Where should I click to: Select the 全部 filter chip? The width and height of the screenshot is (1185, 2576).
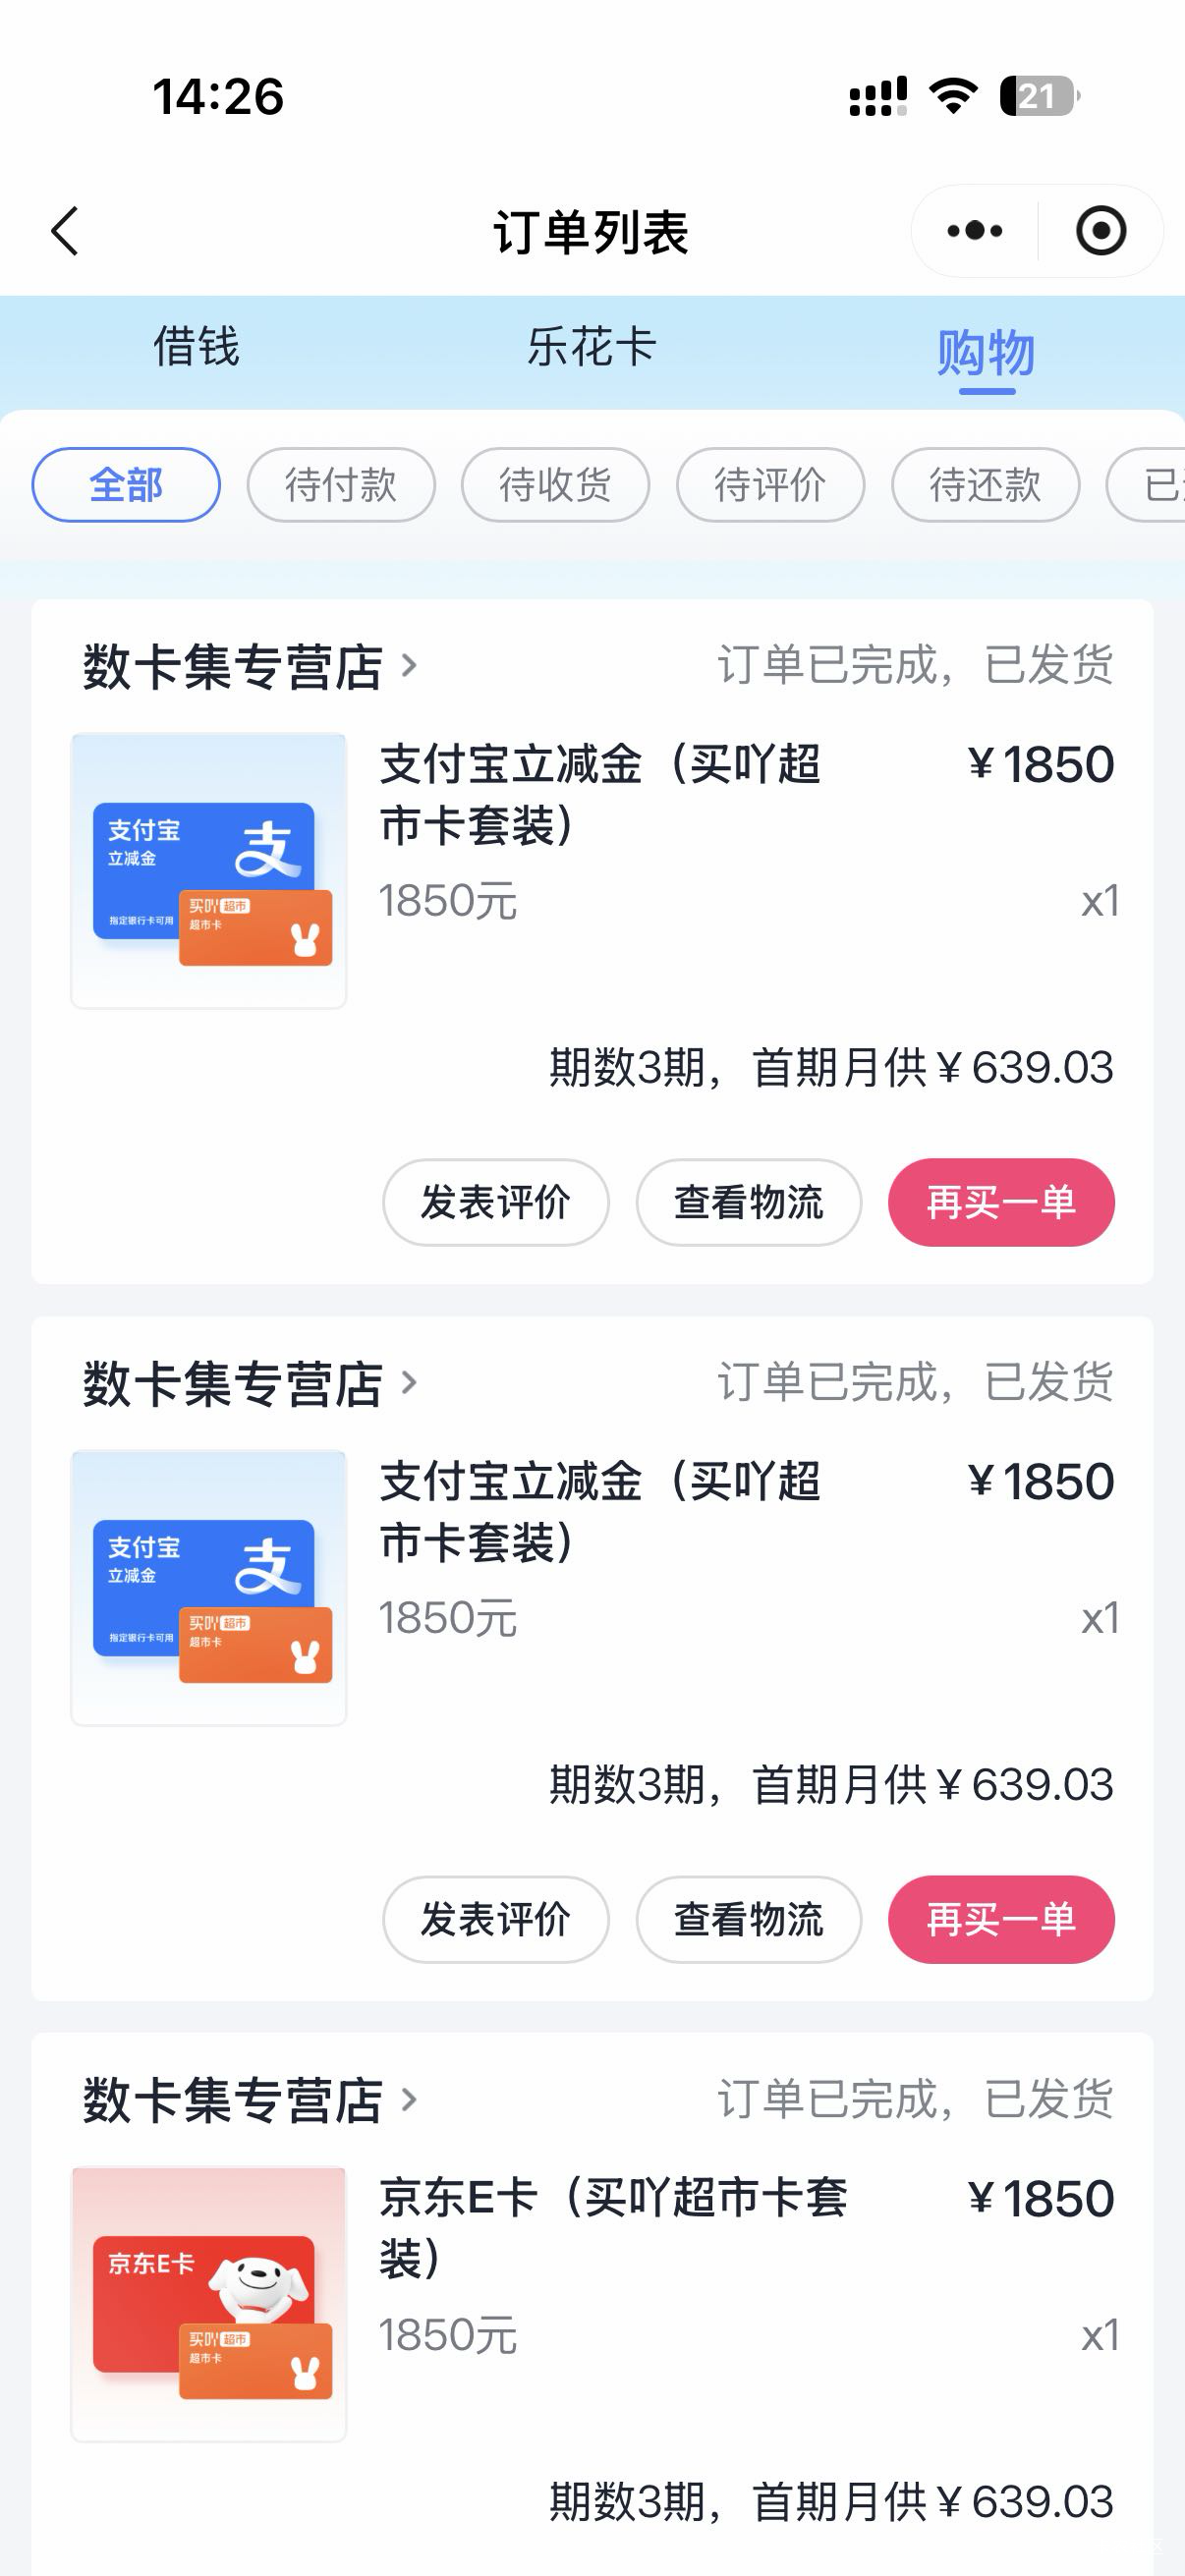[126, 485]
